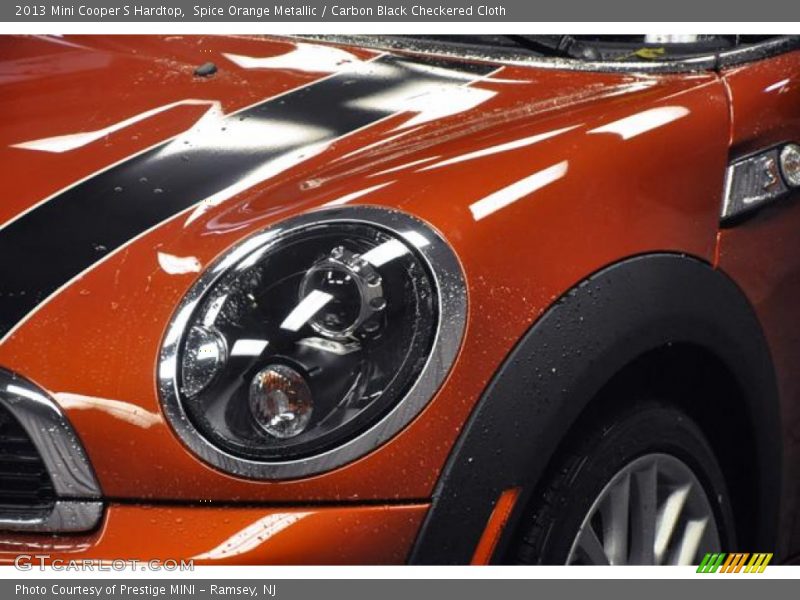800x600 pixels.
Task: Click the Photo Courtesy of text
Action: [70, 589]
